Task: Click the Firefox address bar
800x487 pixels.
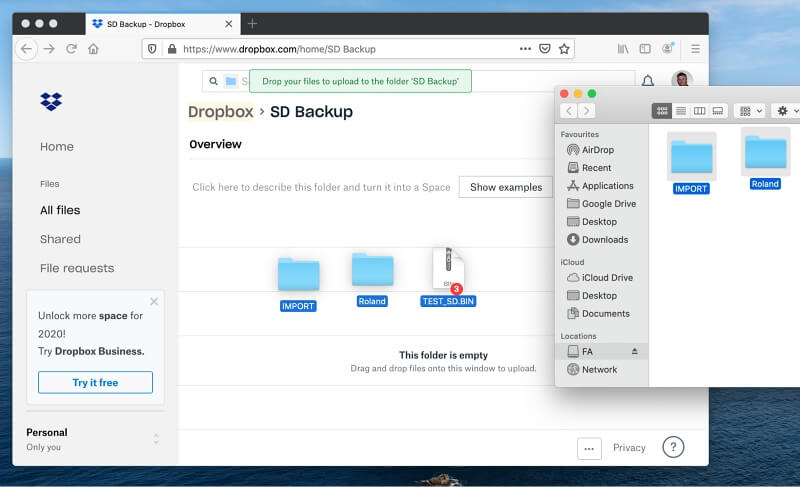Action: point(358,49)
